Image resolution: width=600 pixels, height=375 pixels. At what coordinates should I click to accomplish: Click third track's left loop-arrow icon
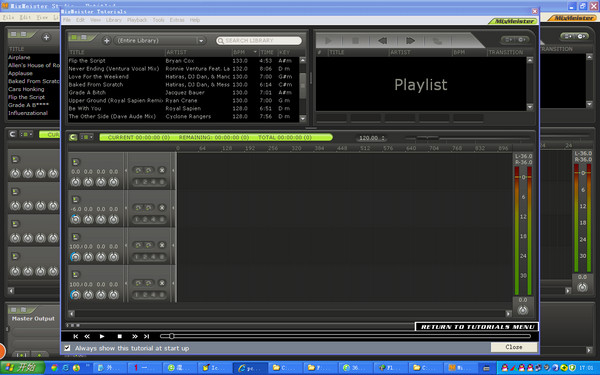[x=138, y=245]
